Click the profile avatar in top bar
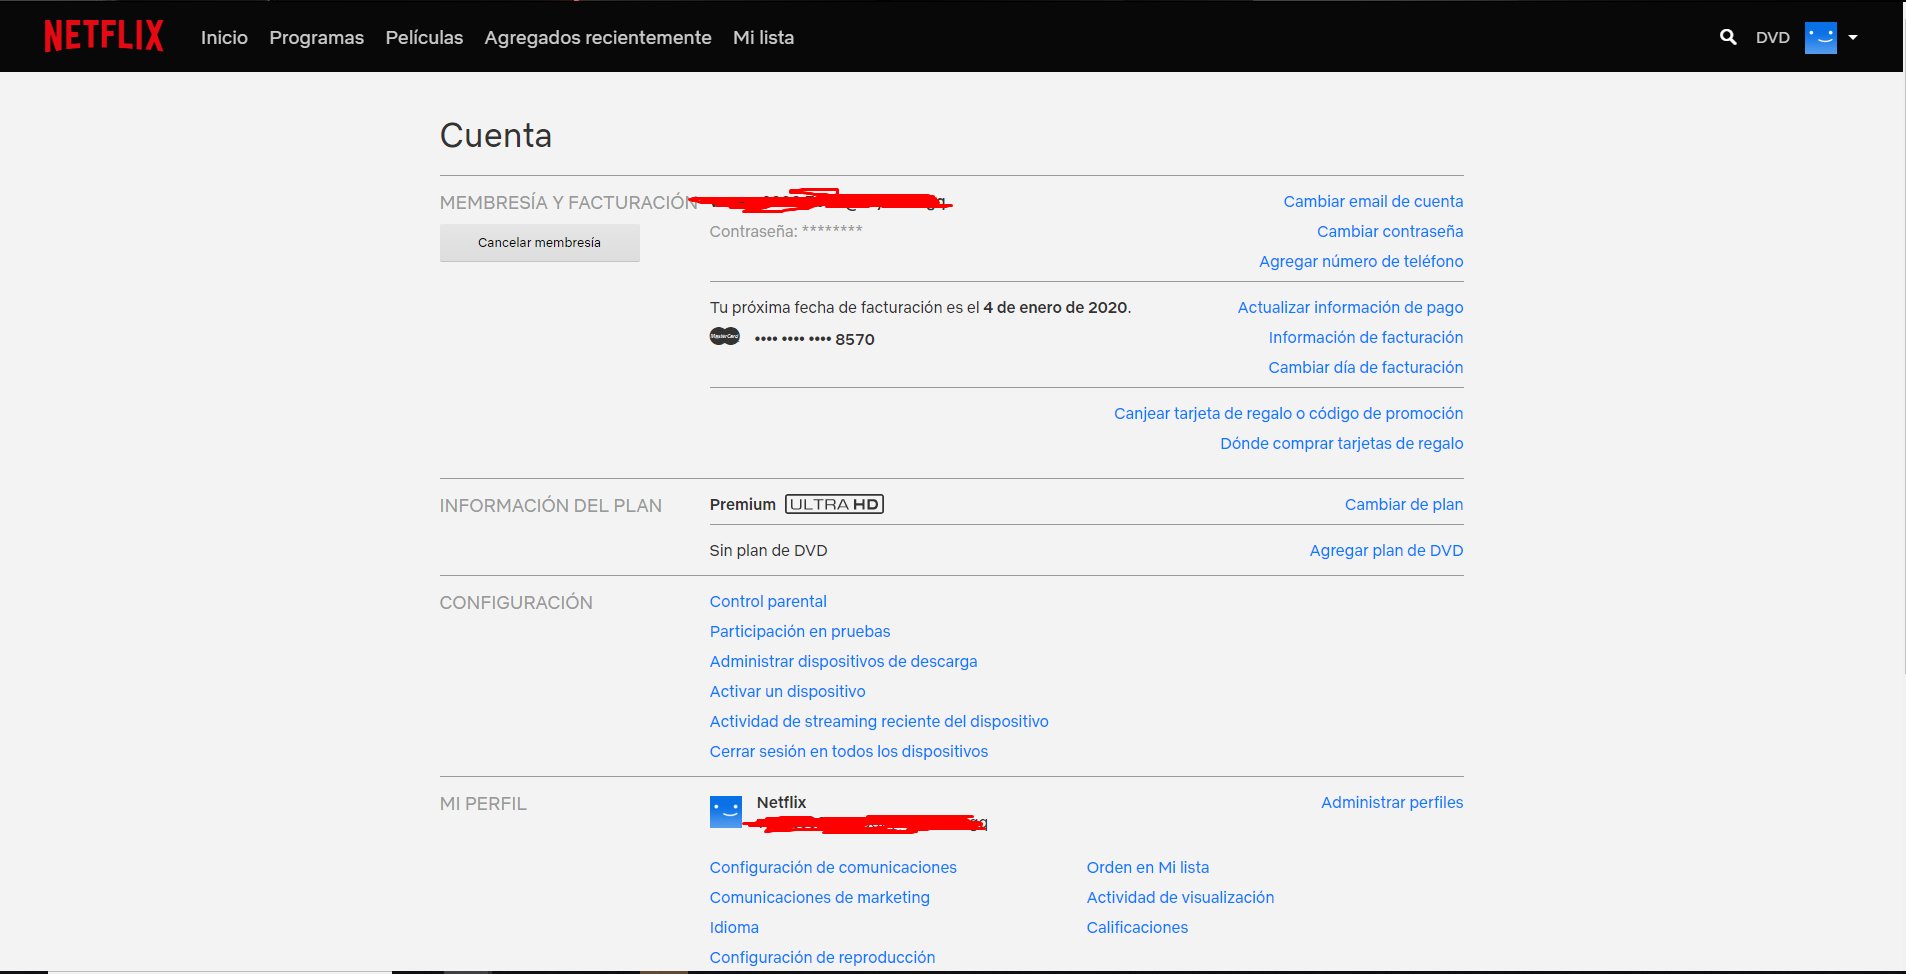This screenshot has height=974, width=1906. point(1821,37)
